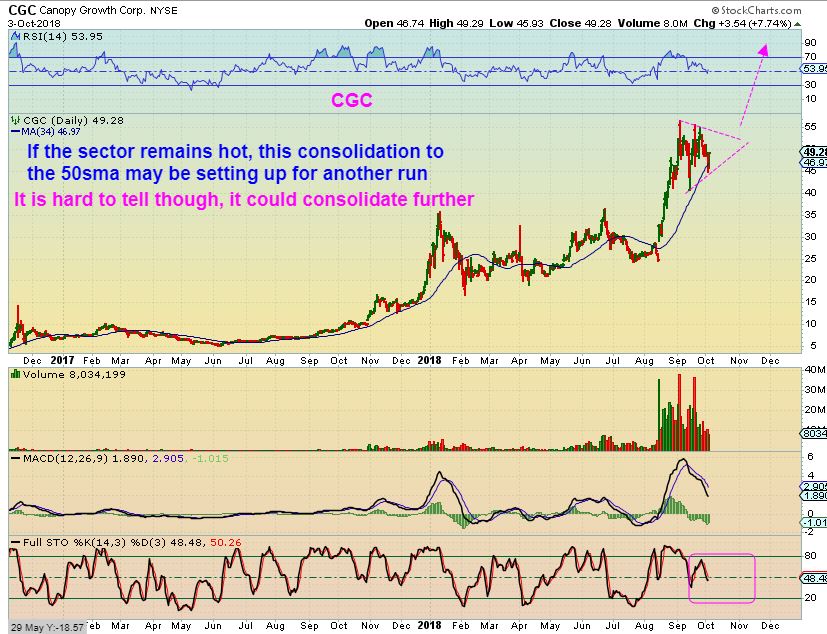
Task: Click the volume bars icon beside Volume 8,034,199
Action: tap(15, 374)
